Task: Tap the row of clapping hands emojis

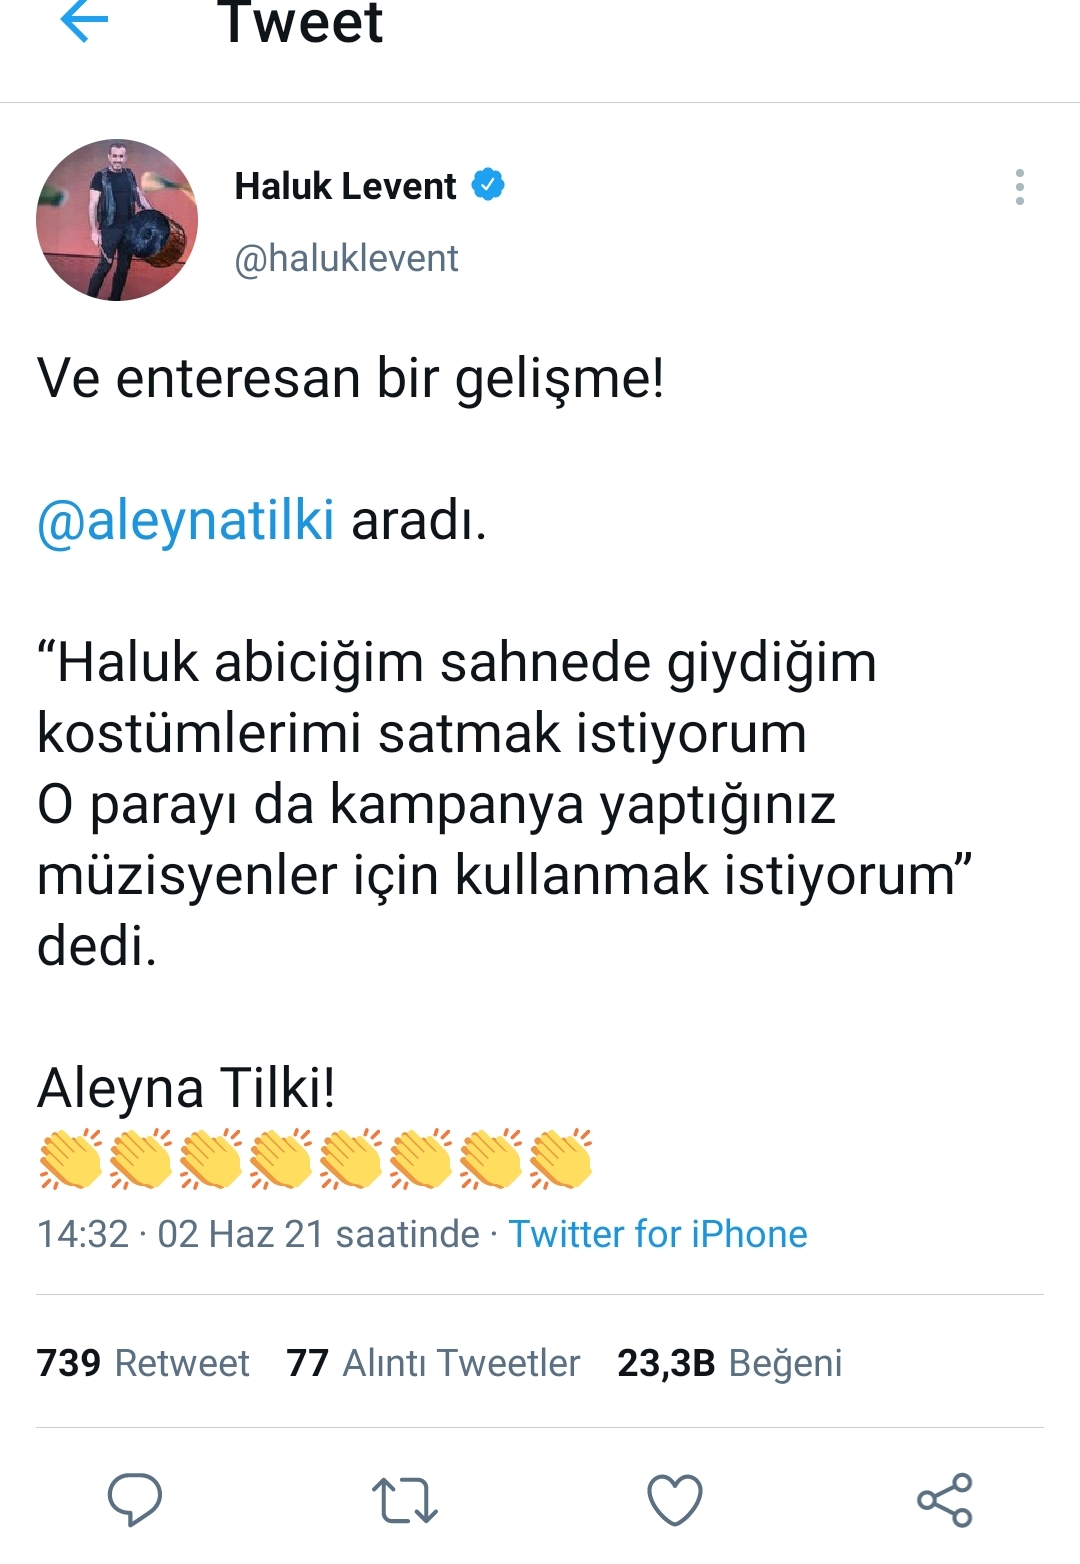Action: [x=316, y=1160]
